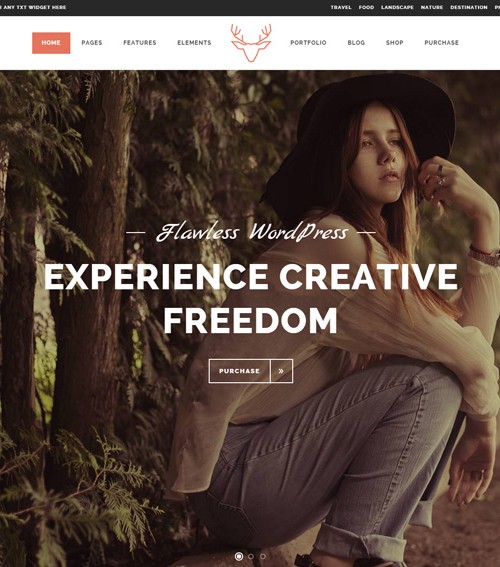Go to the Portfolio menu item
Image resolution: width=500 pixels, height=567 pixels.
[308, 43]
